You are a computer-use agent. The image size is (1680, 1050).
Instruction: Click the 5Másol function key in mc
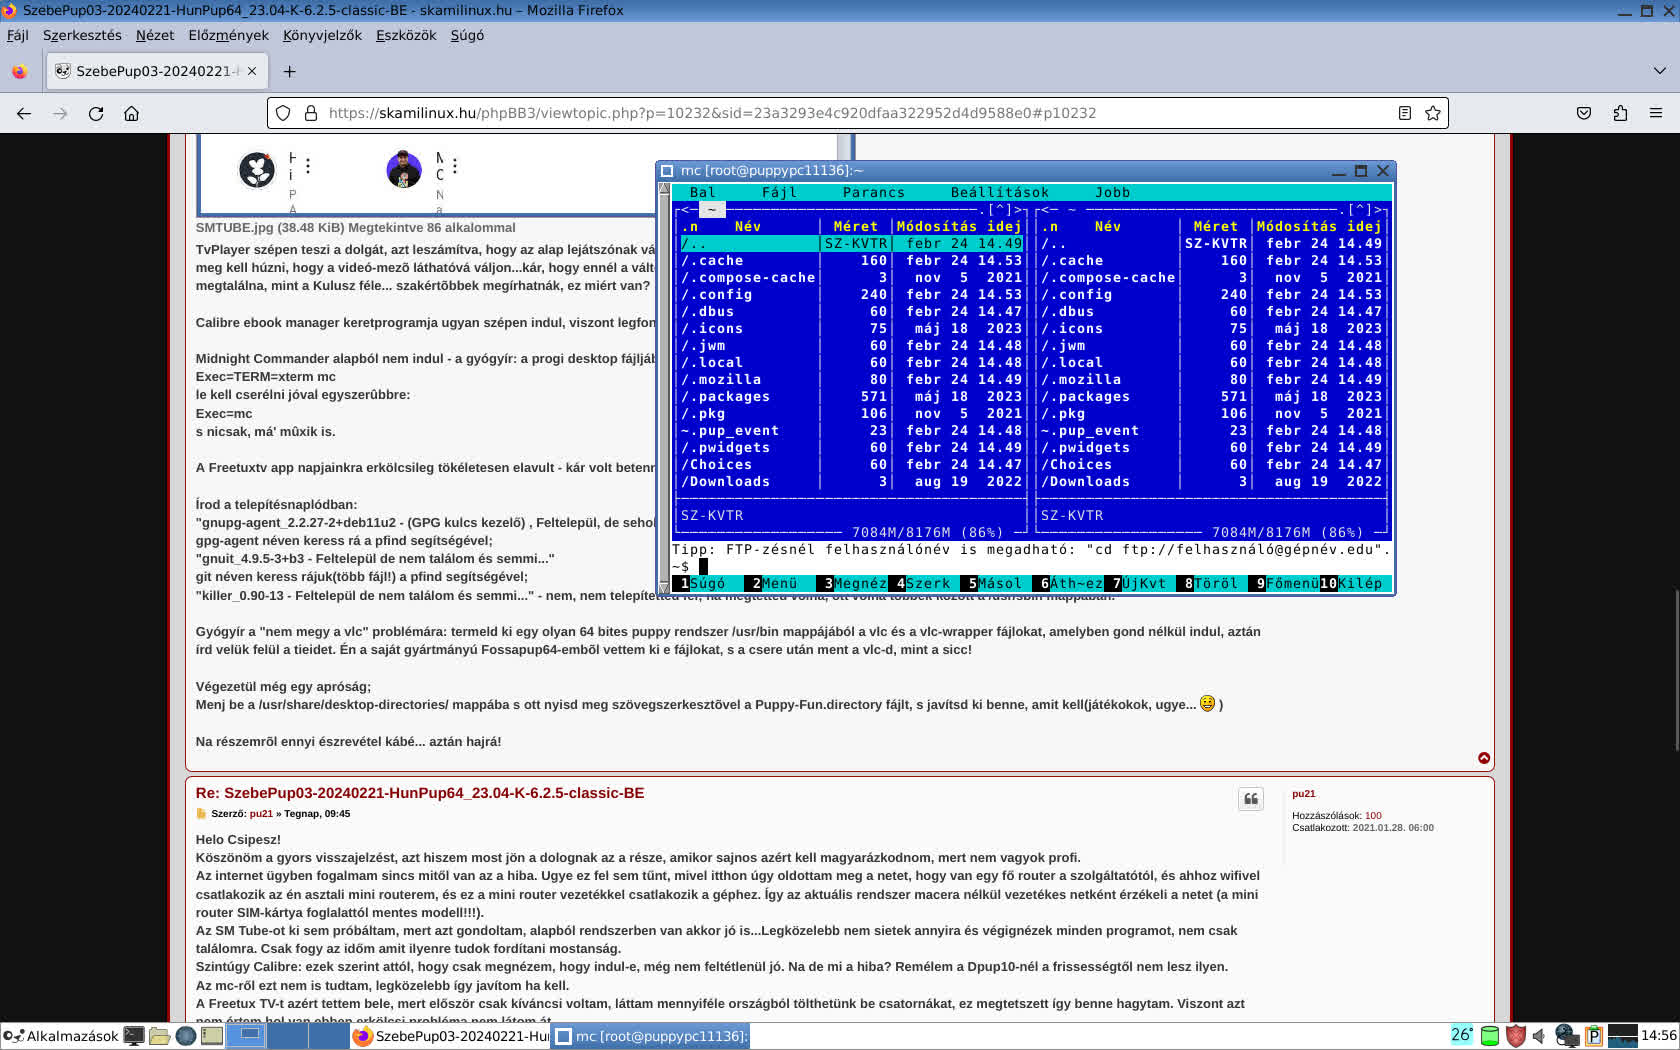(x=995, y=583)
